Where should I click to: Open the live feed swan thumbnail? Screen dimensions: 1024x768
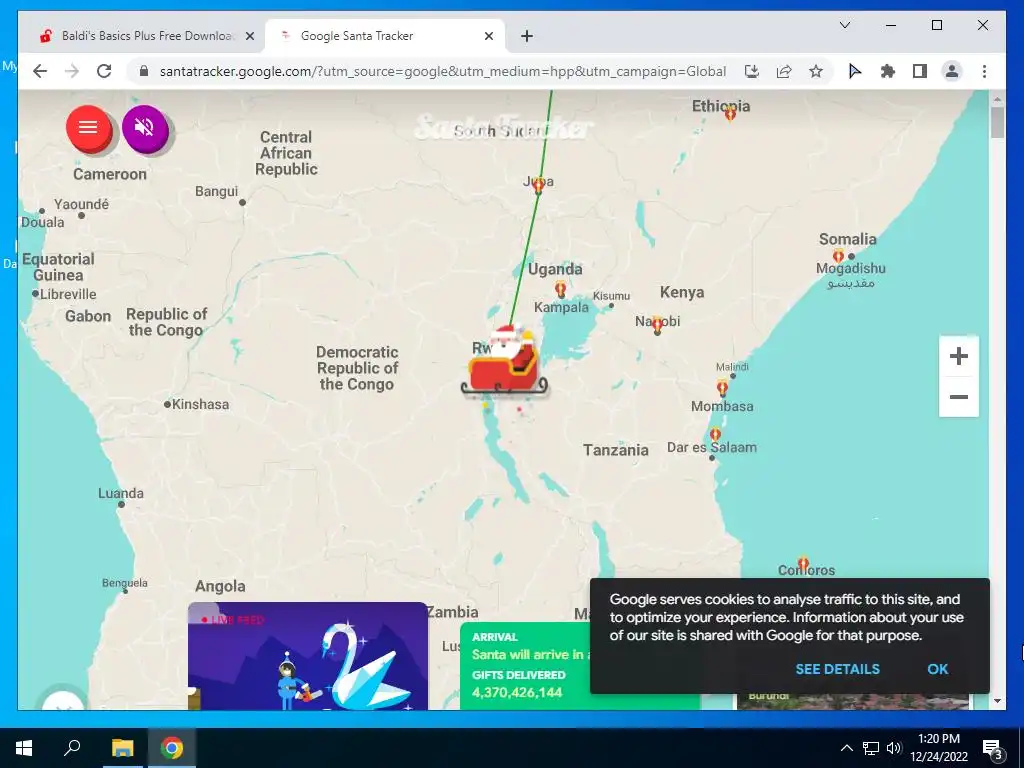(x=308, y=656)
